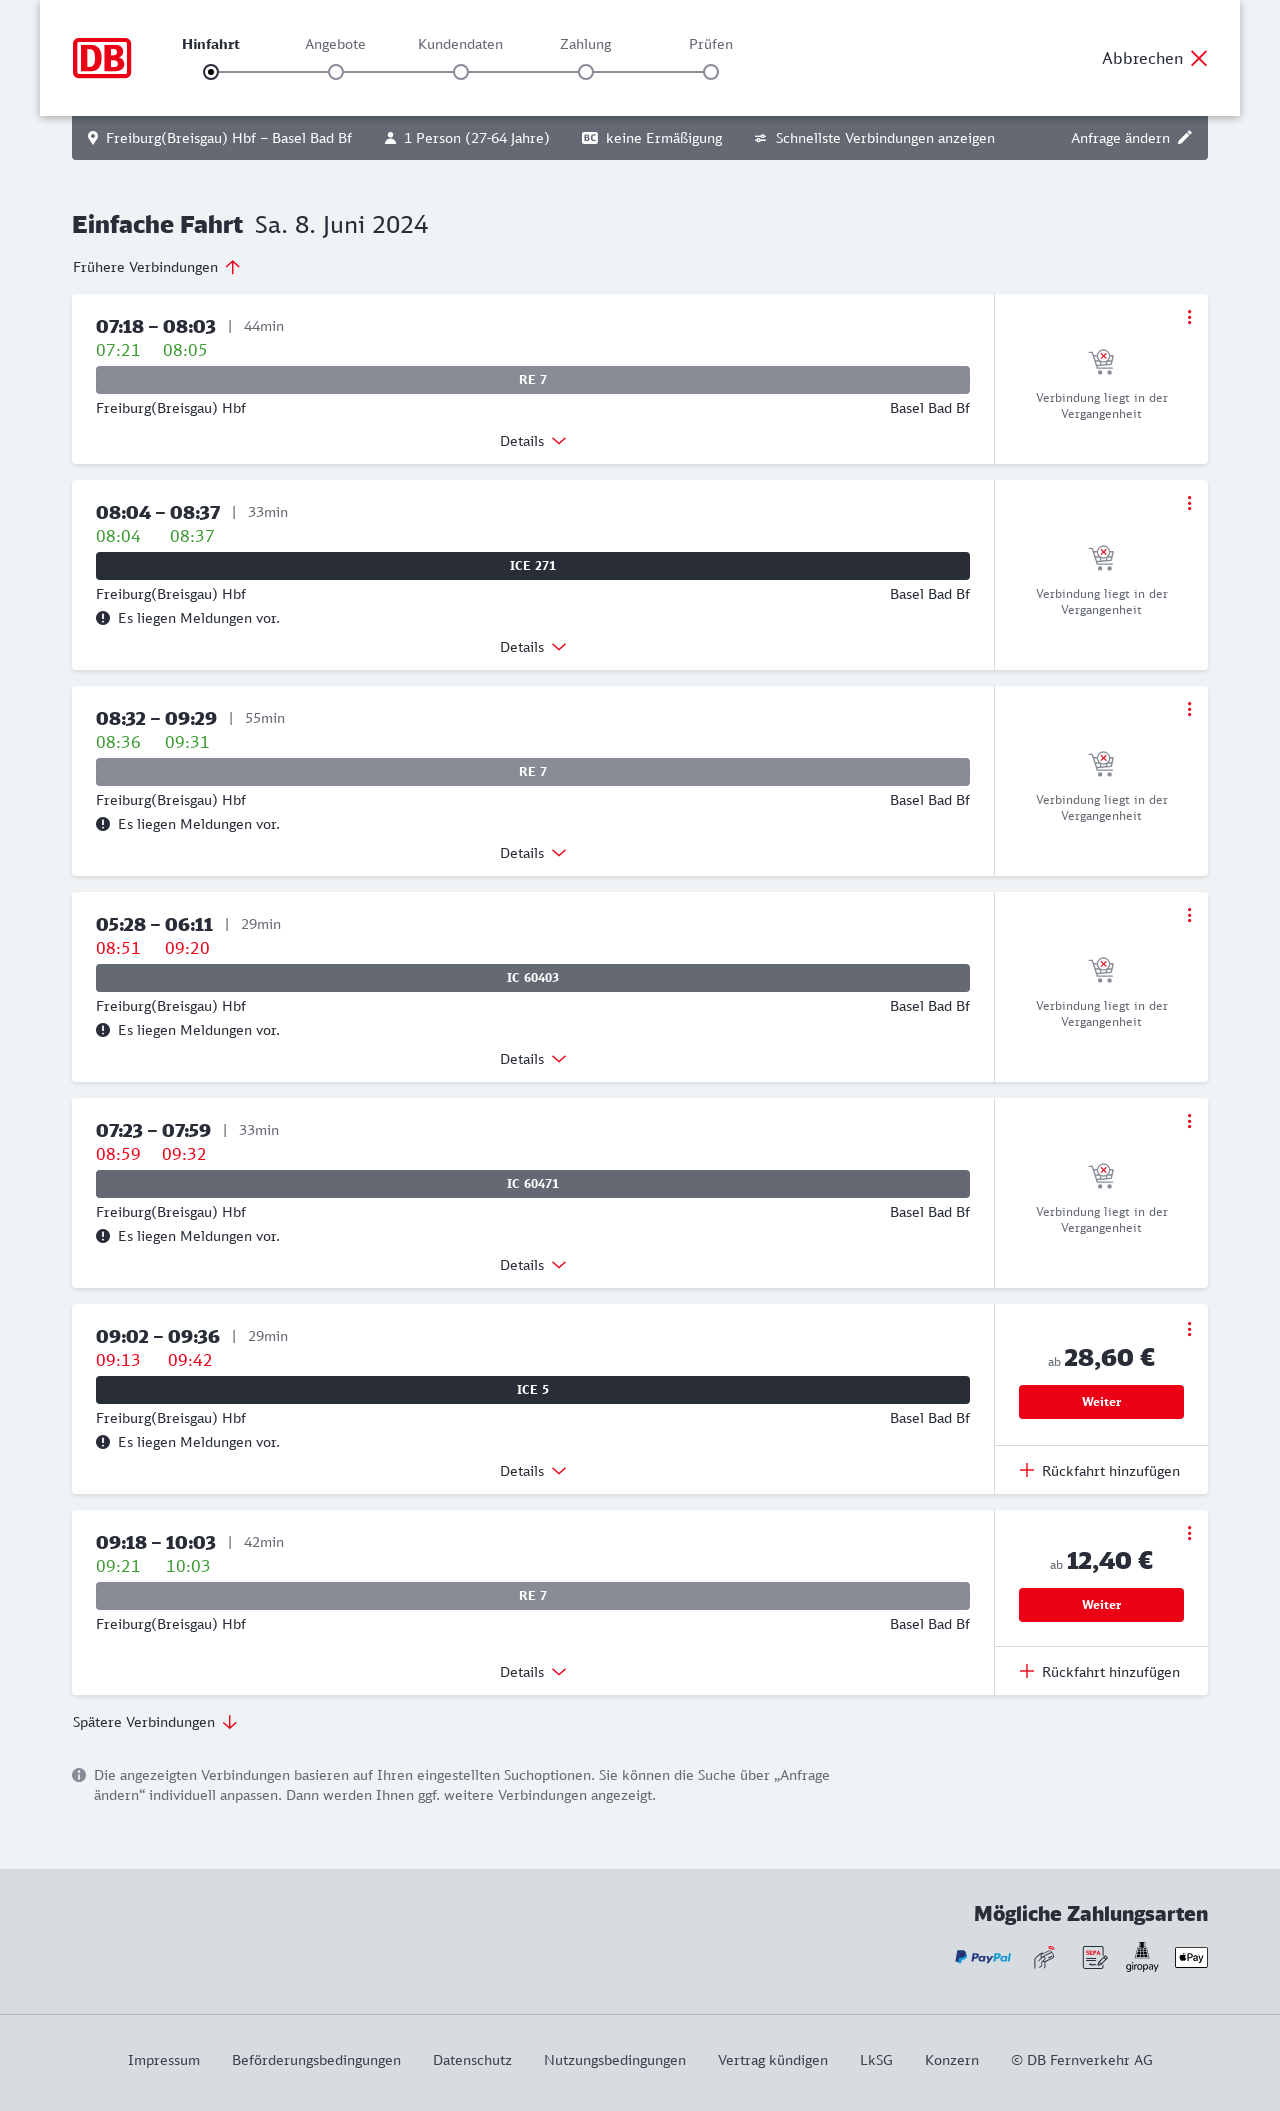
Task: Open the Datenschutz footer link
Action: tap(472, 2060)
